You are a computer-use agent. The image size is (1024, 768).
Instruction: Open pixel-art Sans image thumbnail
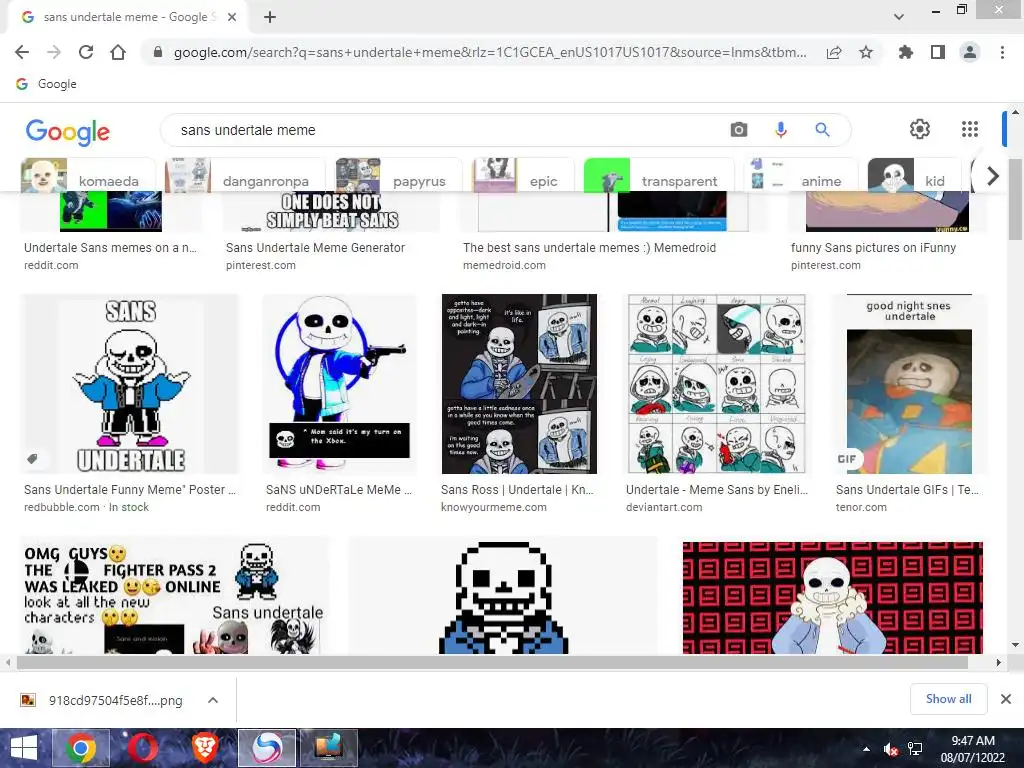click(504, 596)
